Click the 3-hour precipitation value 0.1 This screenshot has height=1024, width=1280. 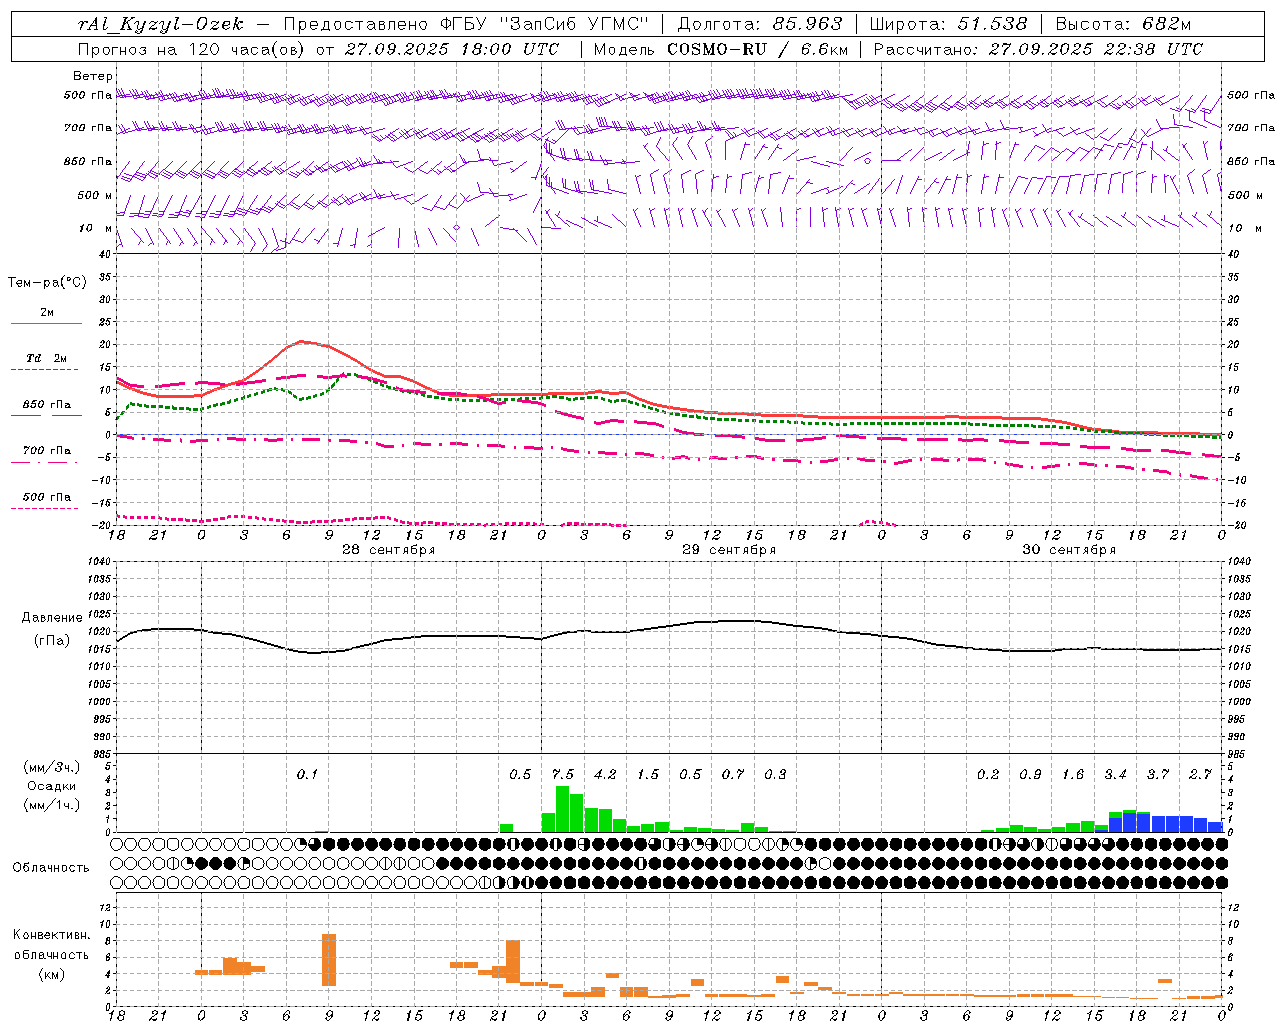point(307,774)
